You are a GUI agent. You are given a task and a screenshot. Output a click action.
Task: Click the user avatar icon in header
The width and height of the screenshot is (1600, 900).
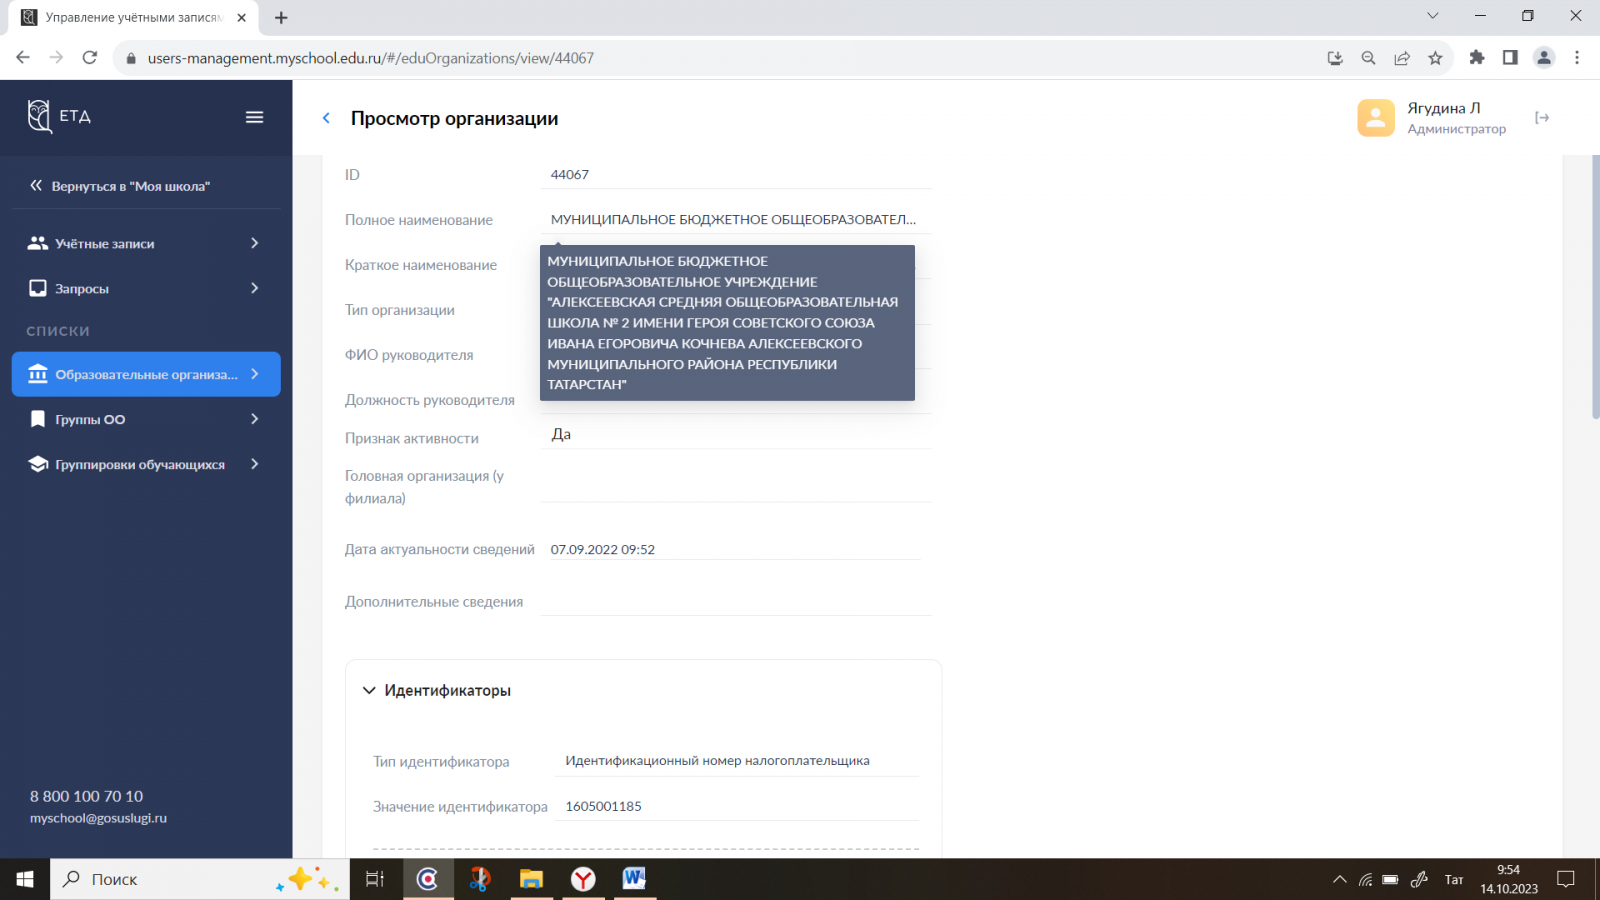(1375, 118)
